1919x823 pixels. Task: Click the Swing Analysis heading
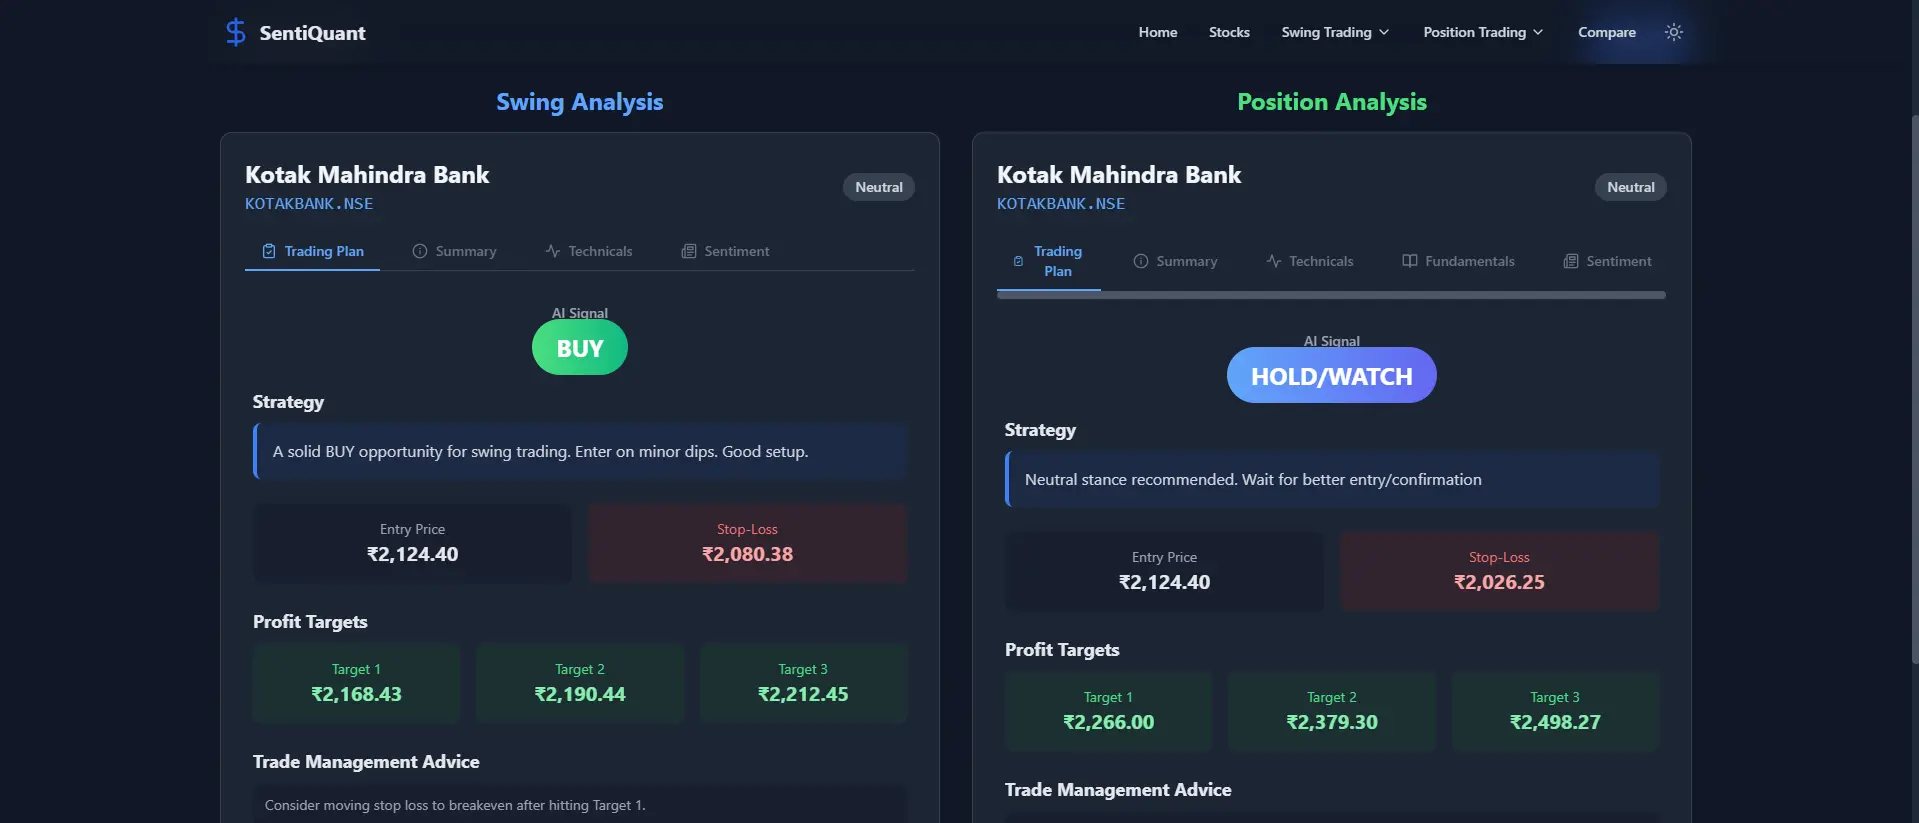[580, 102]
